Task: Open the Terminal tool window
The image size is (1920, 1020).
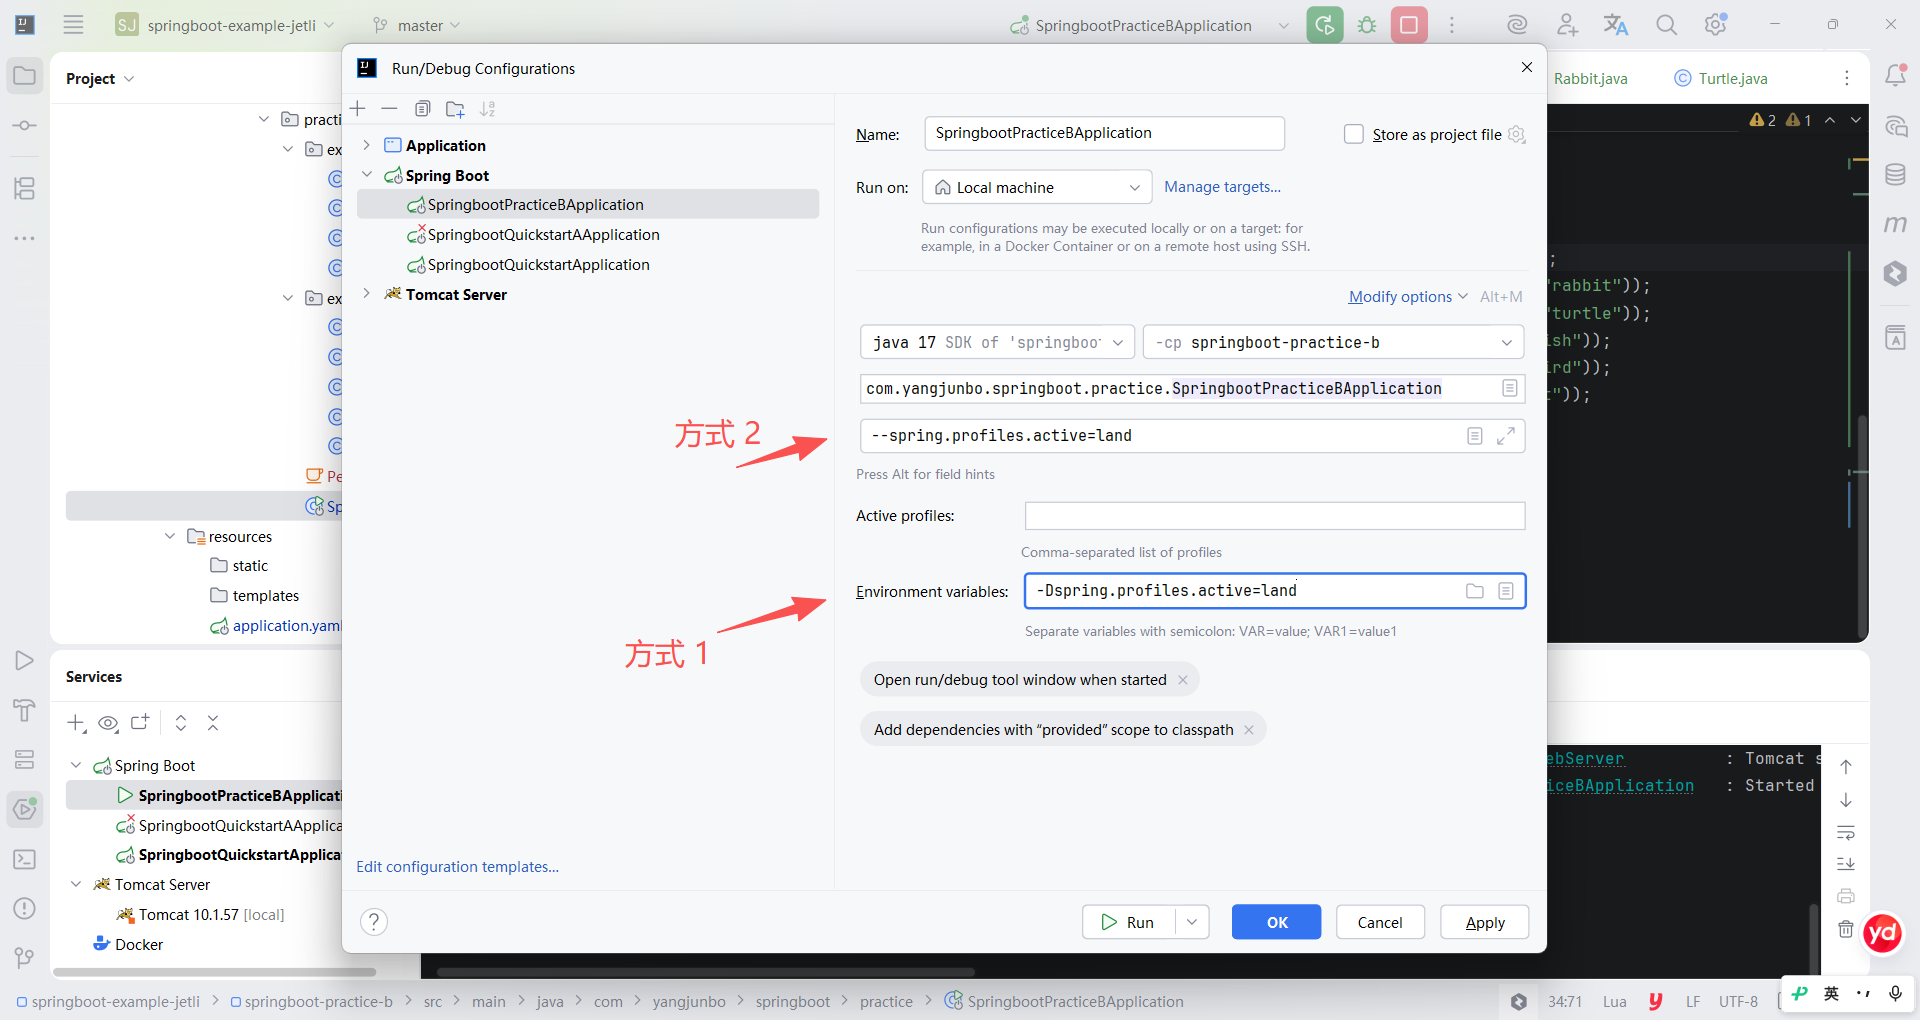Action: point(25,859)
